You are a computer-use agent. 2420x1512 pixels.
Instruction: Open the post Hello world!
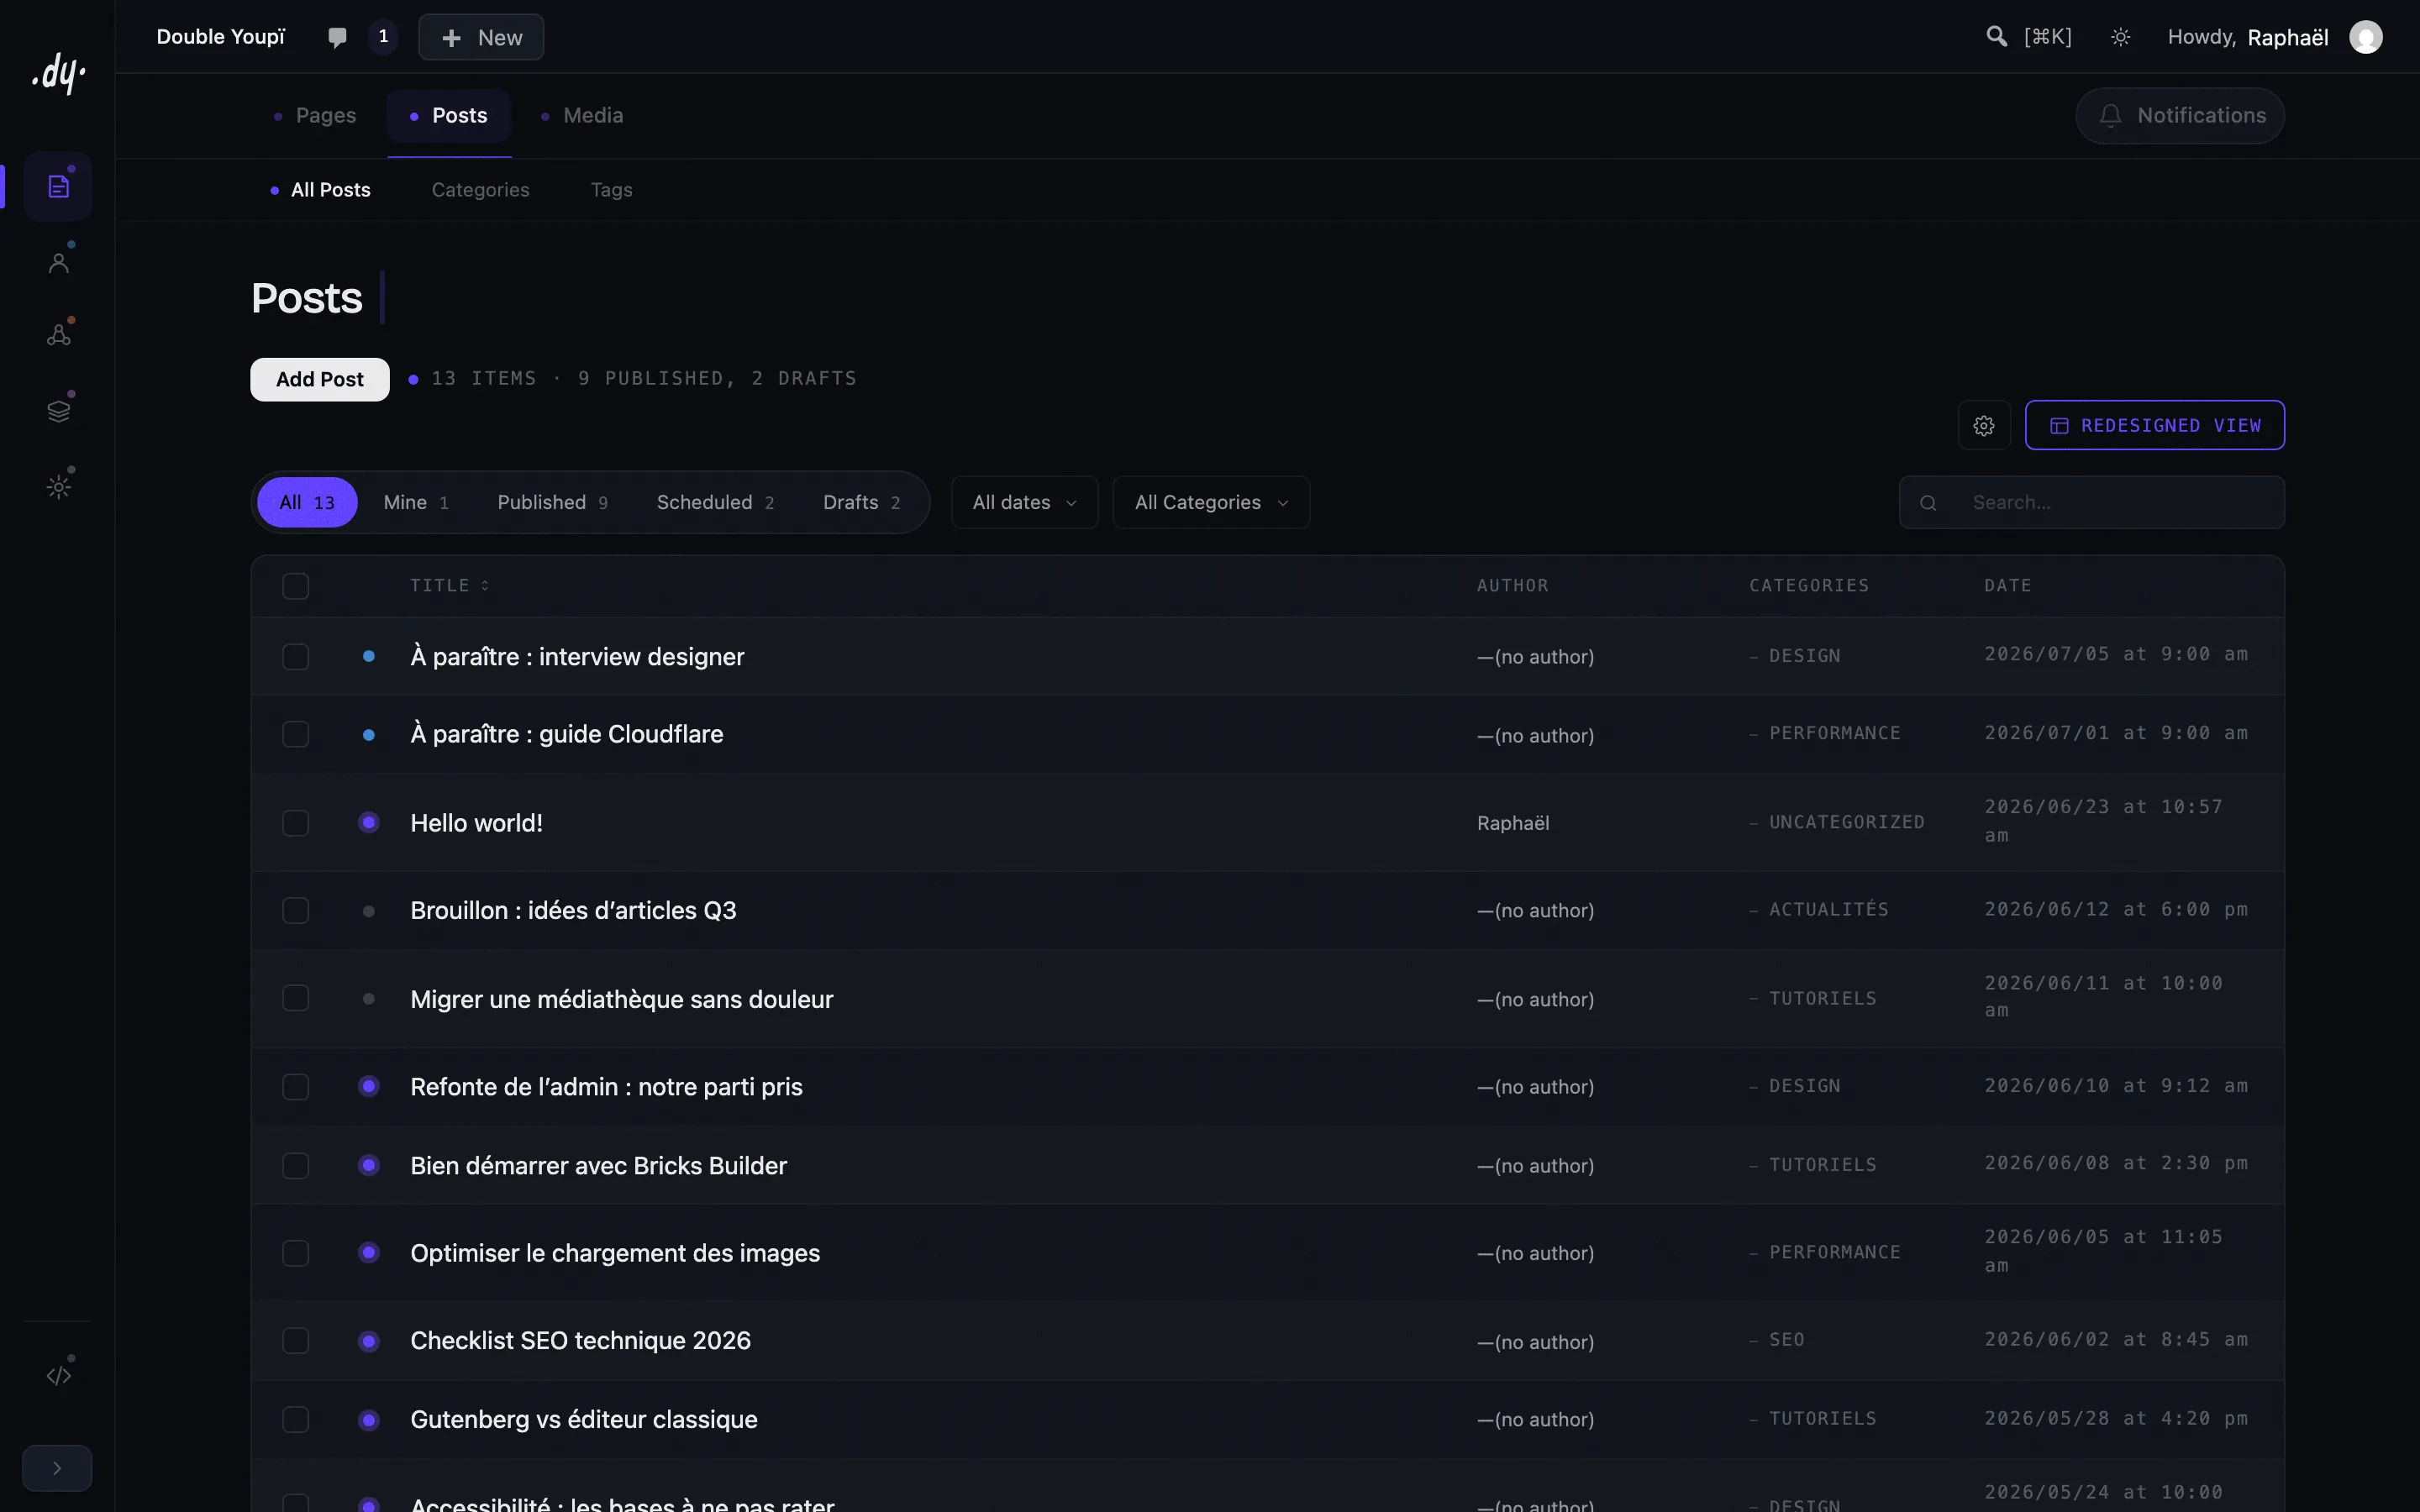(476, 823)
